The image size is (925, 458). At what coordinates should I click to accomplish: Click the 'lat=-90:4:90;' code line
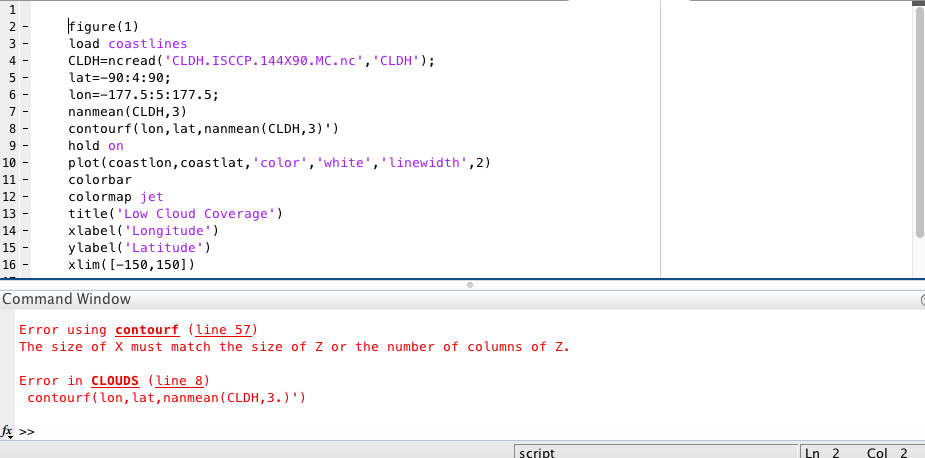point(119,77)
